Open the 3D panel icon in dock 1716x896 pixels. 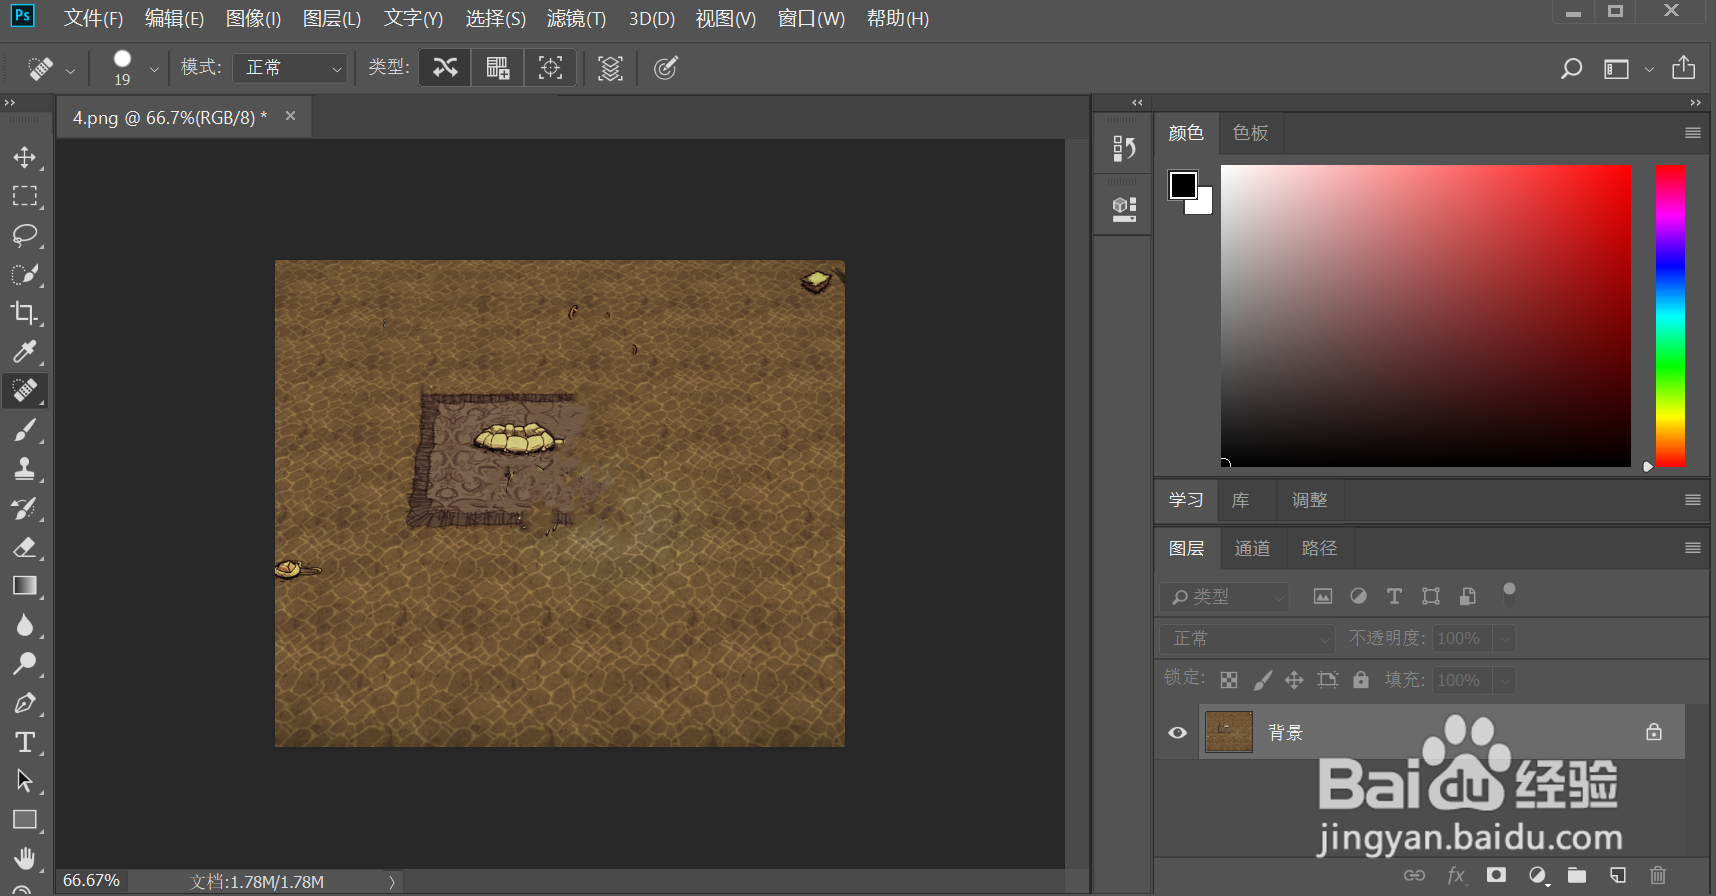tap(1124, 209)
